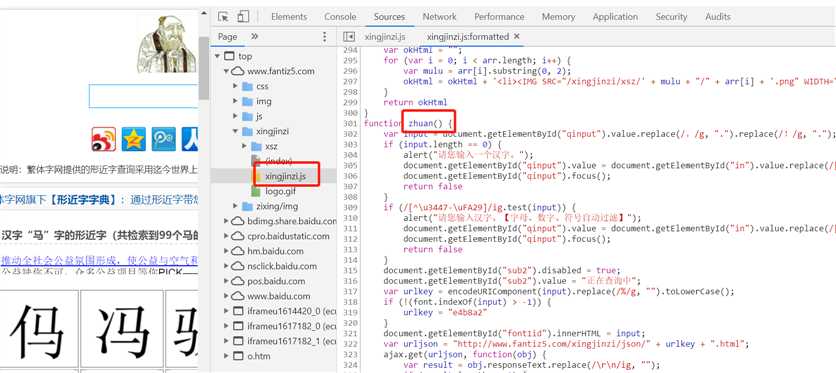
Task: Click the underlined ad link on page
Action: [100, 261]
